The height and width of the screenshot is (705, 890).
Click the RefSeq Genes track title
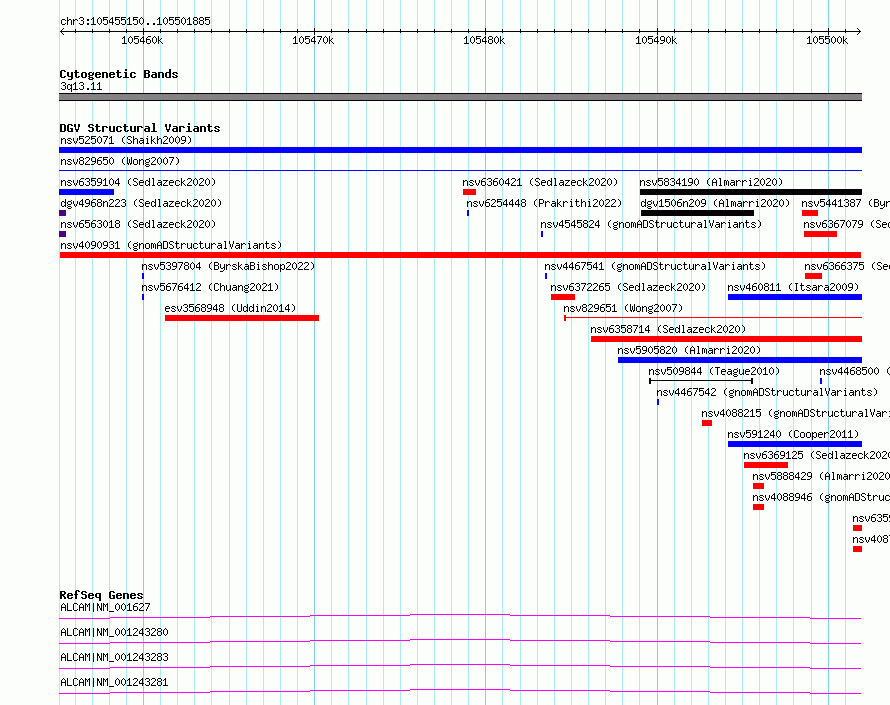click(101, 595)
